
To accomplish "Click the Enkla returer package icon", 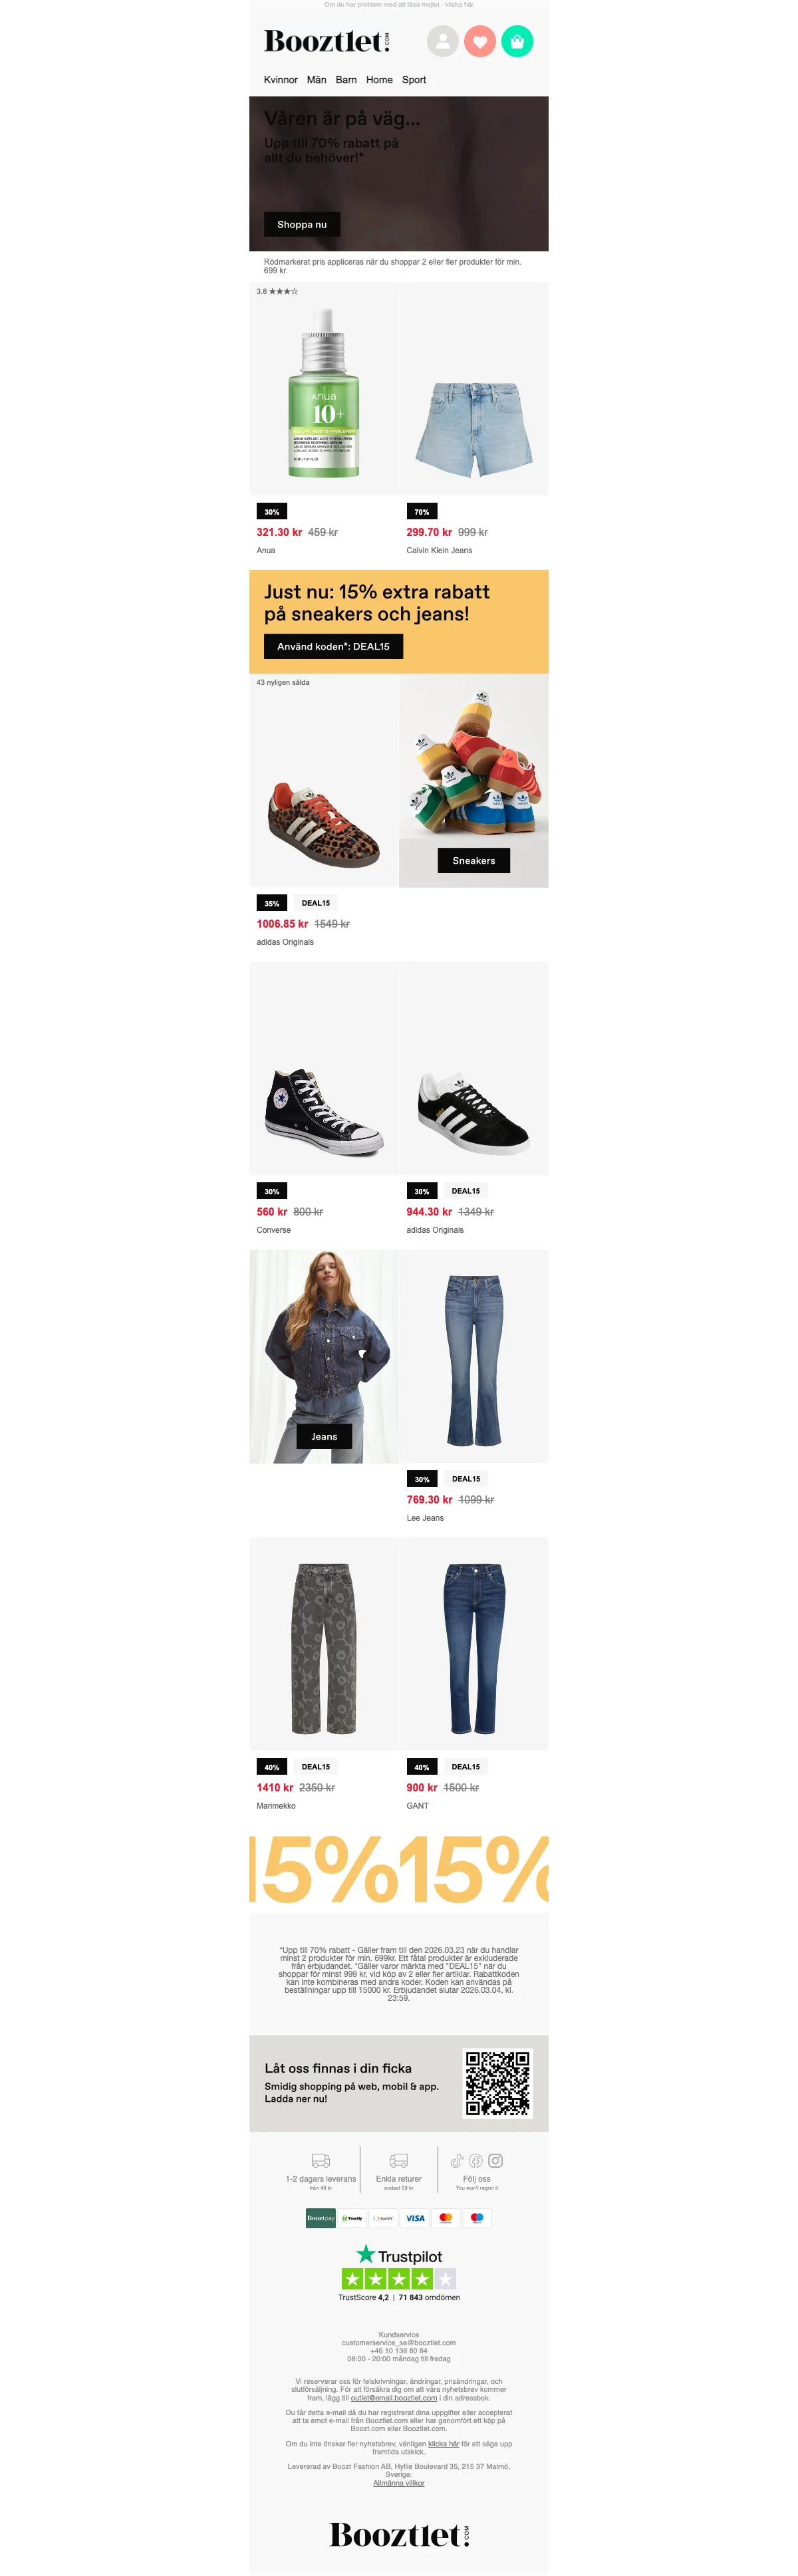I will tap(398, 2160).
